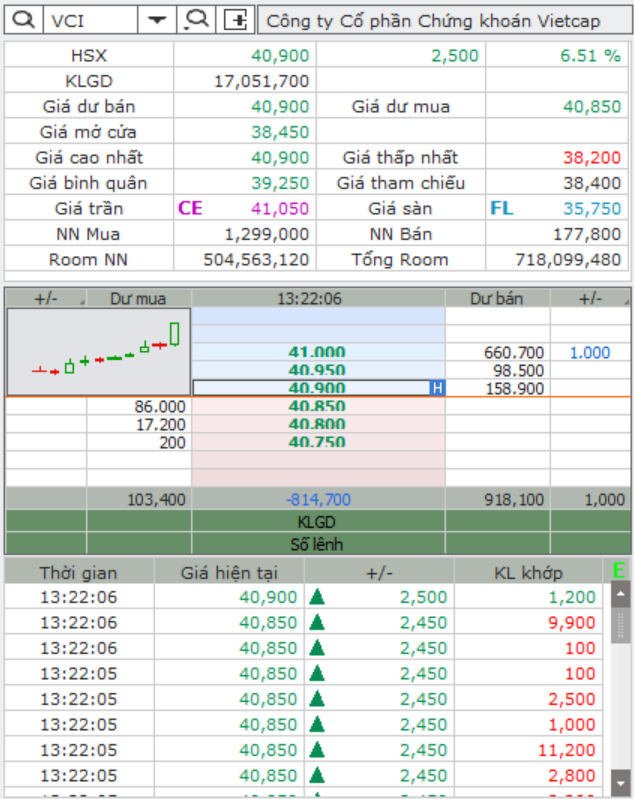This screenshot has width=634, height=799.
Task: Click the NN Mua value 1,299,000
Action: tap(267, 234)
